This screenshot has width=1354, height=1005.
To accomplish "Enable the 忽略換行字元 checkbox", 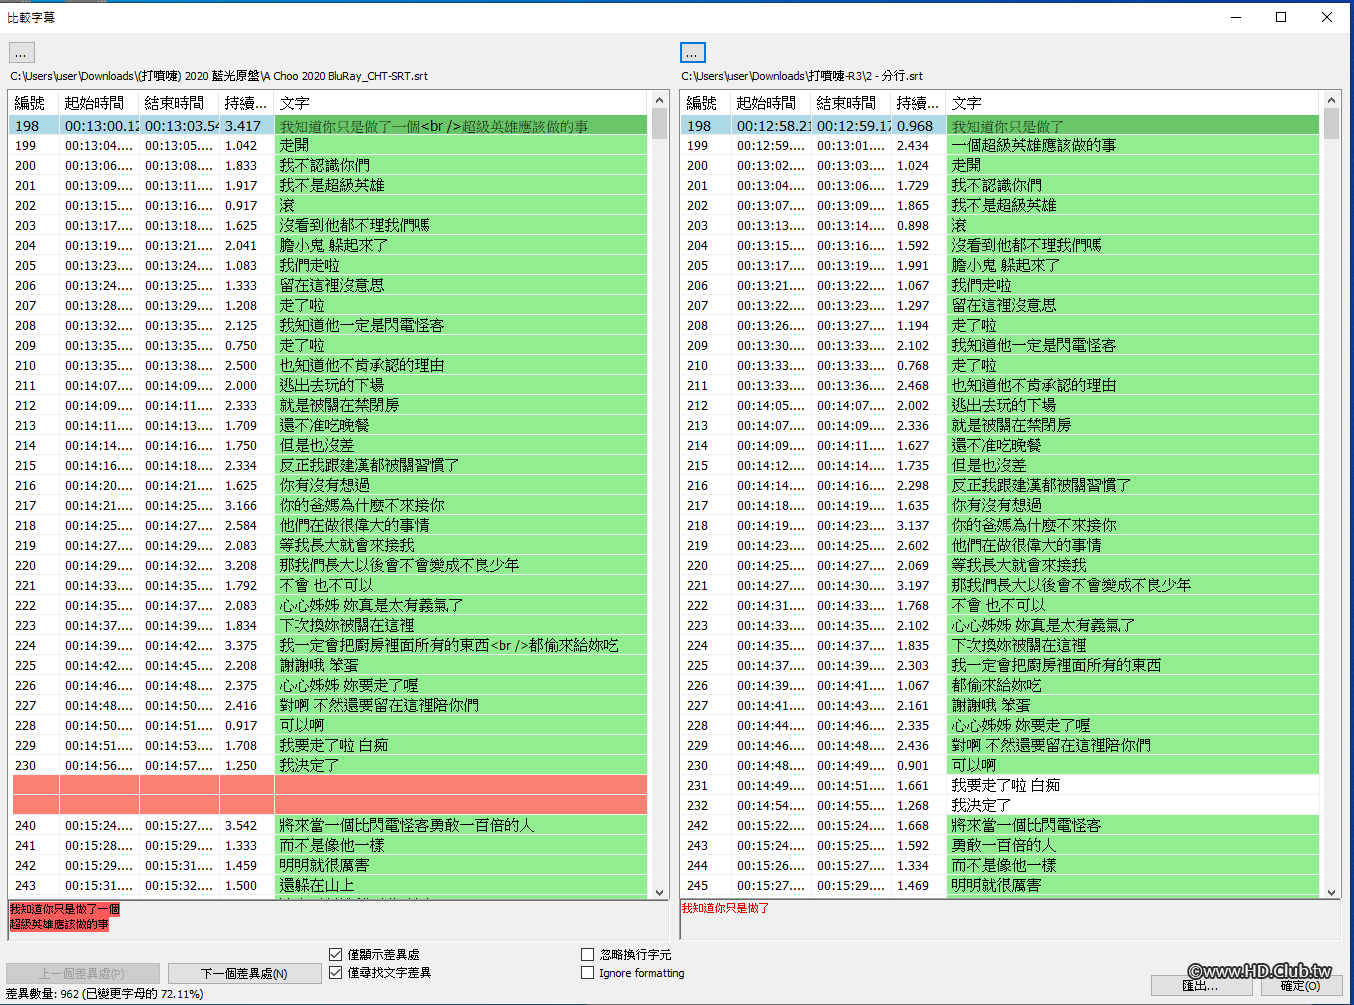I will (x=588, y=954).
